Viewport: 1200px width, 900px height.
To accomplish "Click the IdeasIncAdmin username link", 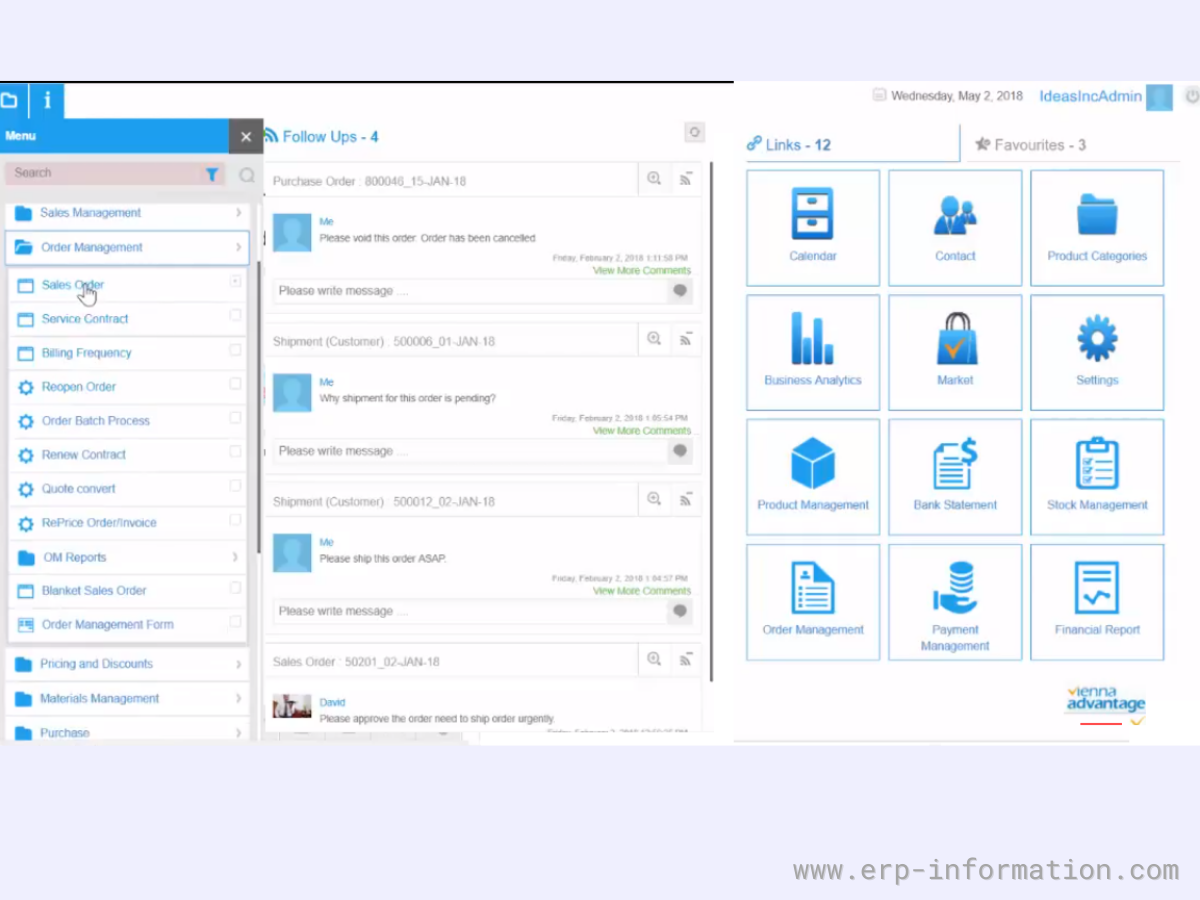I will pyautogui.click(x=1090, y=96).
